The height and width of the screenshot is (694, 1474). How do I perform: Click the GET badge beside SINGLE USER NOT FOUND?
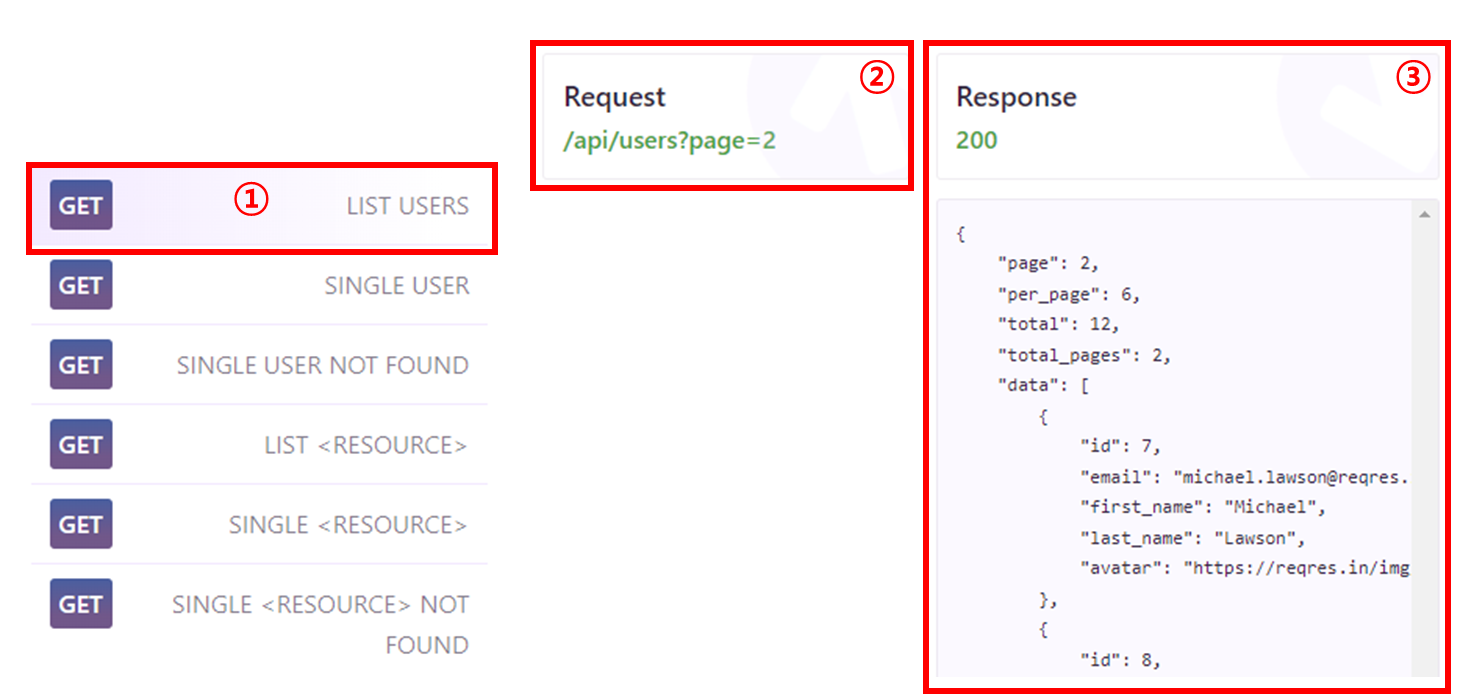(81, 365)
